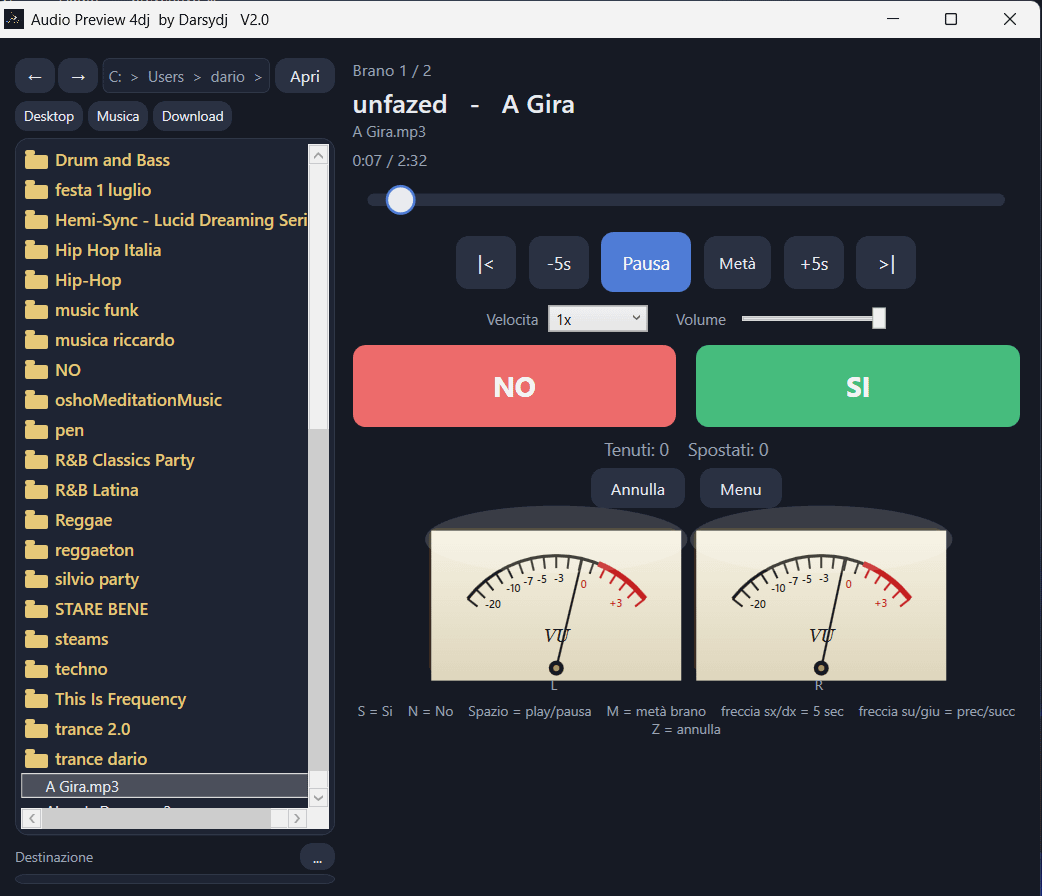
Task: Click the Users breadcrumb segment
Action: (166, 76)
